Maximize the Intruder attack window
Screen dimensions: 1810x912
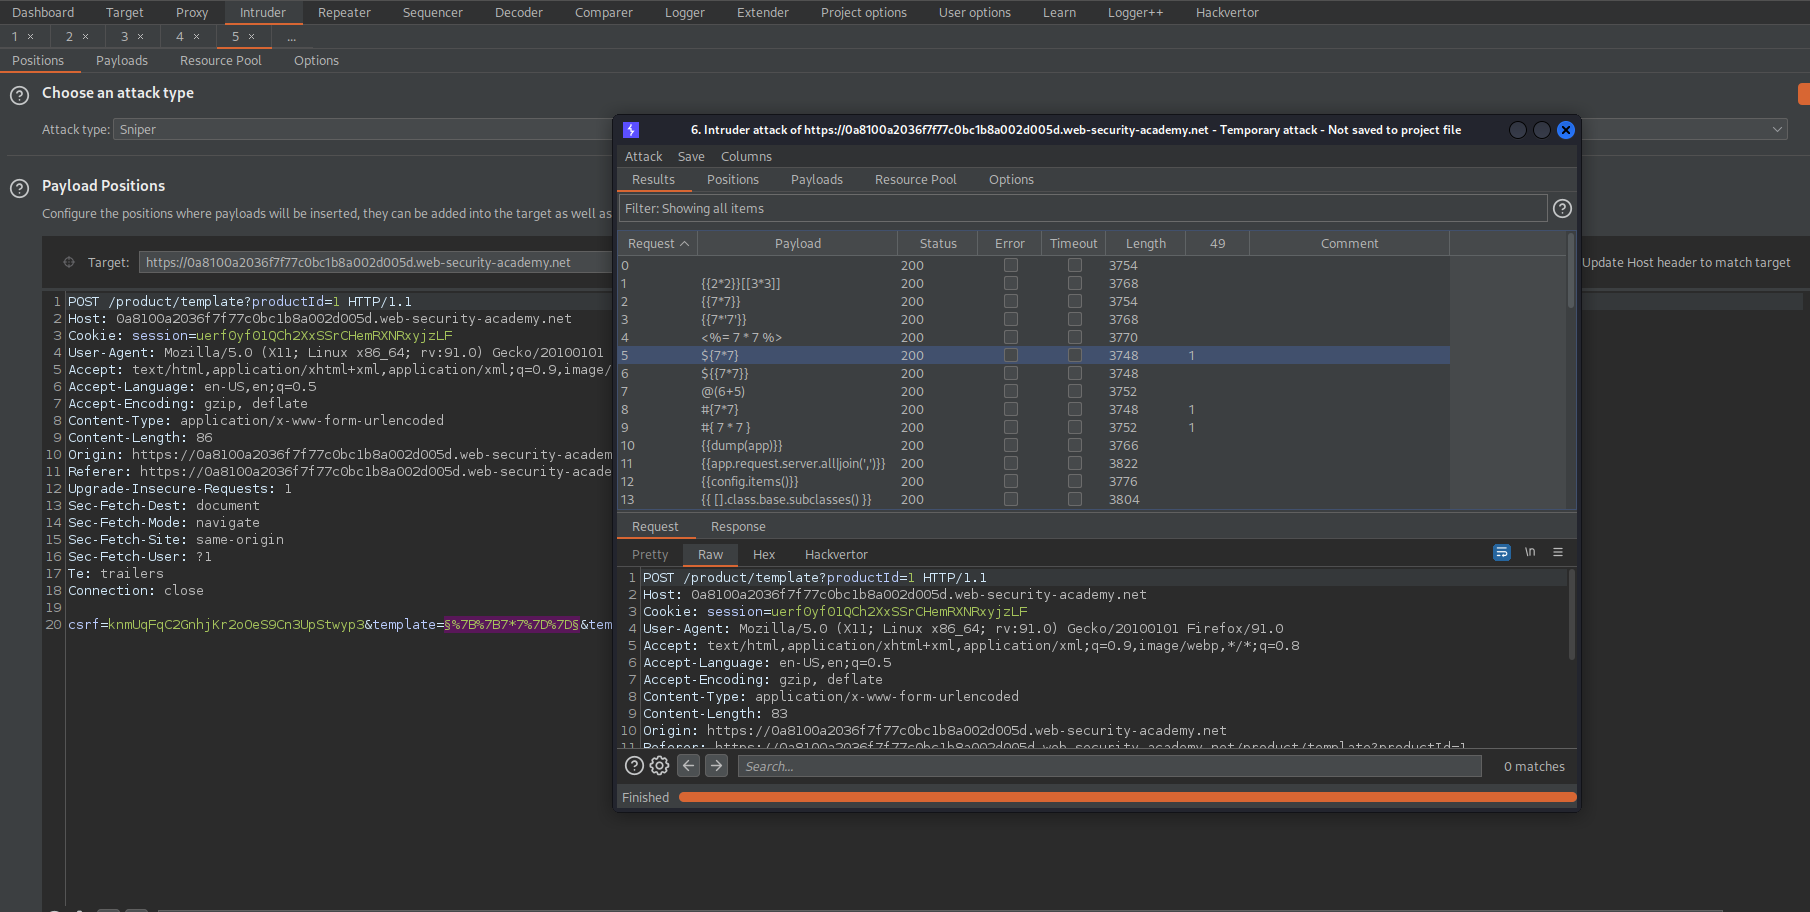pos(1542,130)
